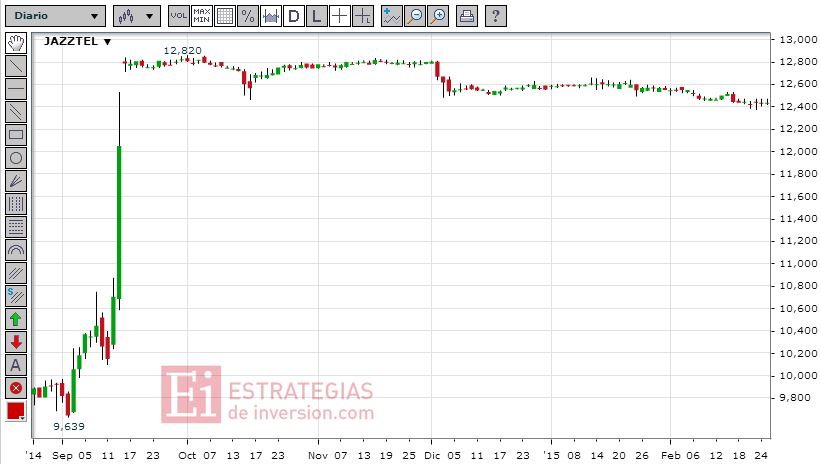Click the 12,000 price axis label
This screenshot has height=464, width=821.
(x=798, y=151)
